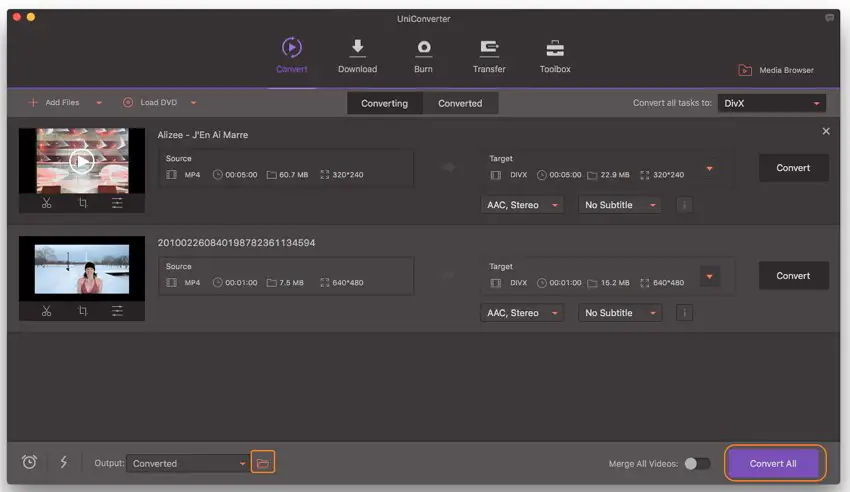
Task: Open the Burn section
Action: point(423,56)
